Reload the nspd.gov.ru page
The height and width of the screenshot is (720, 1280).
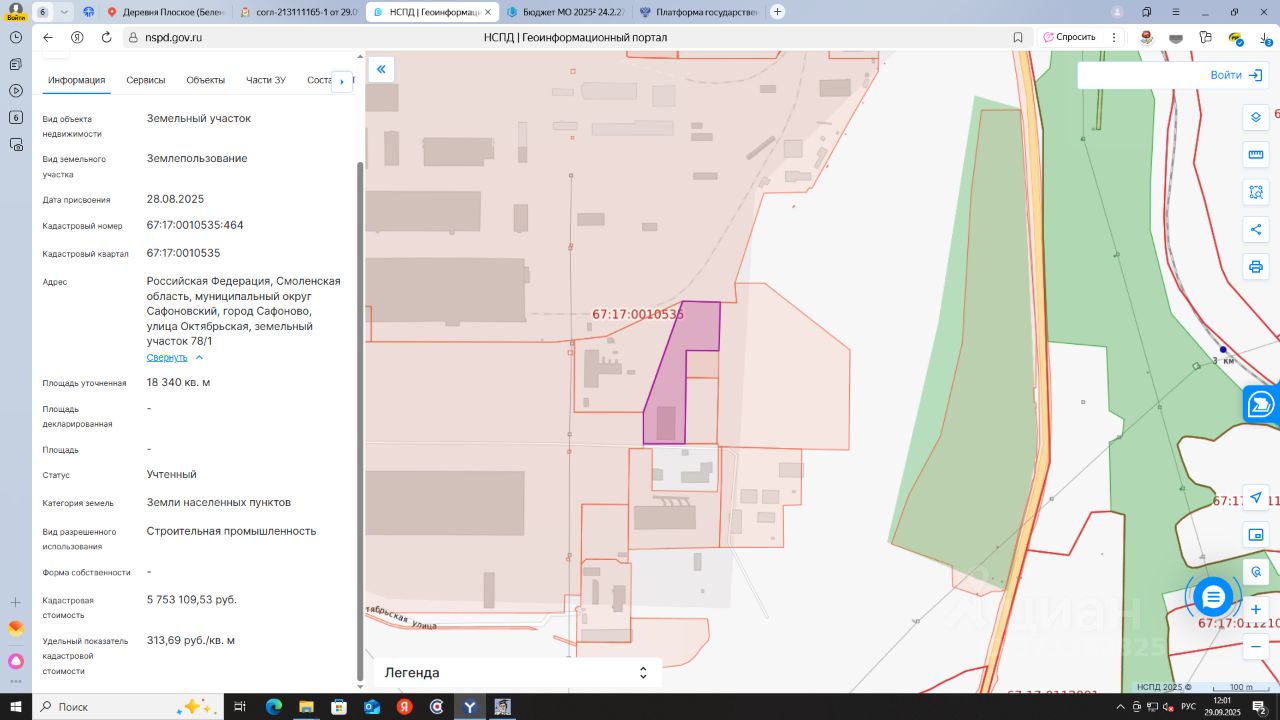click(x=106, y=37)
